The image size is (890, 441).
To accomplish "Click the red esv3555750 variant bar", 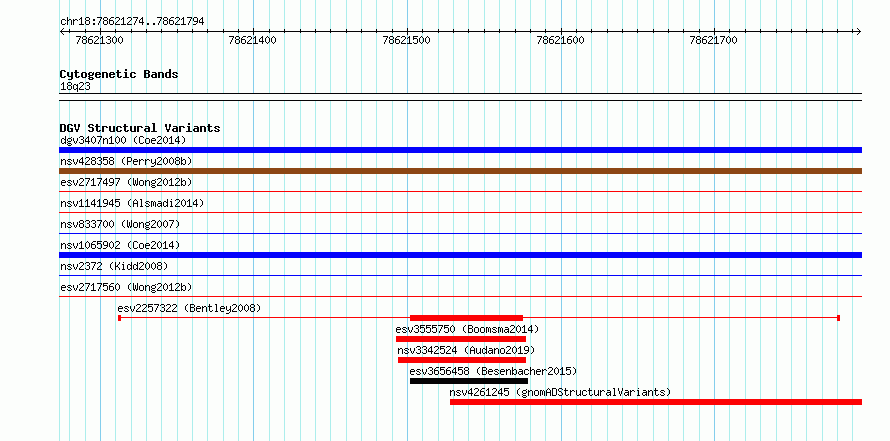I will tap(461, 339).
